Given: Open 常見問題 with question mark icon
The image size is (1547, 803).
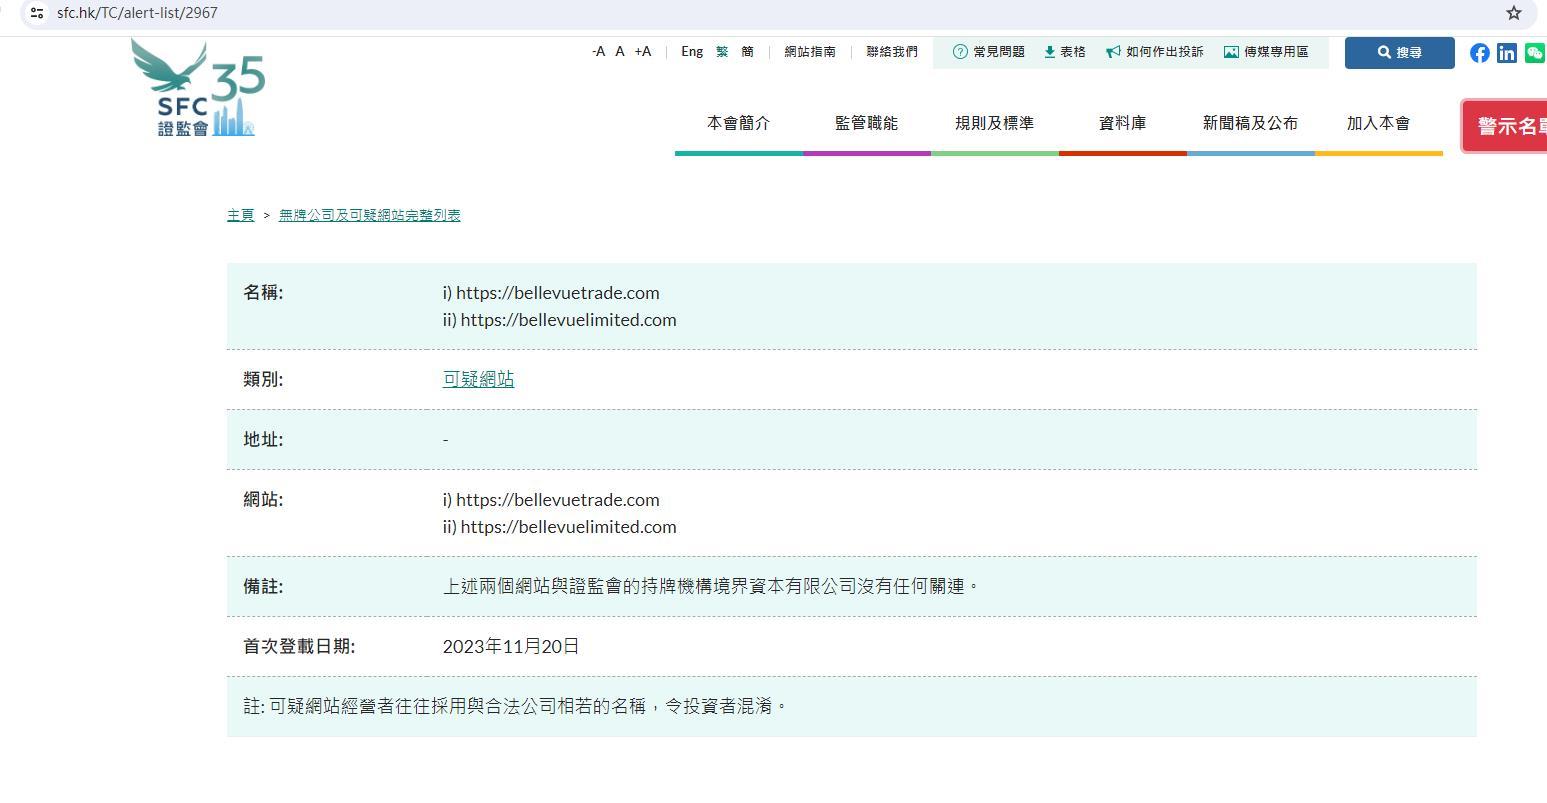Looking at the screenshot, I should coord(988,52).
